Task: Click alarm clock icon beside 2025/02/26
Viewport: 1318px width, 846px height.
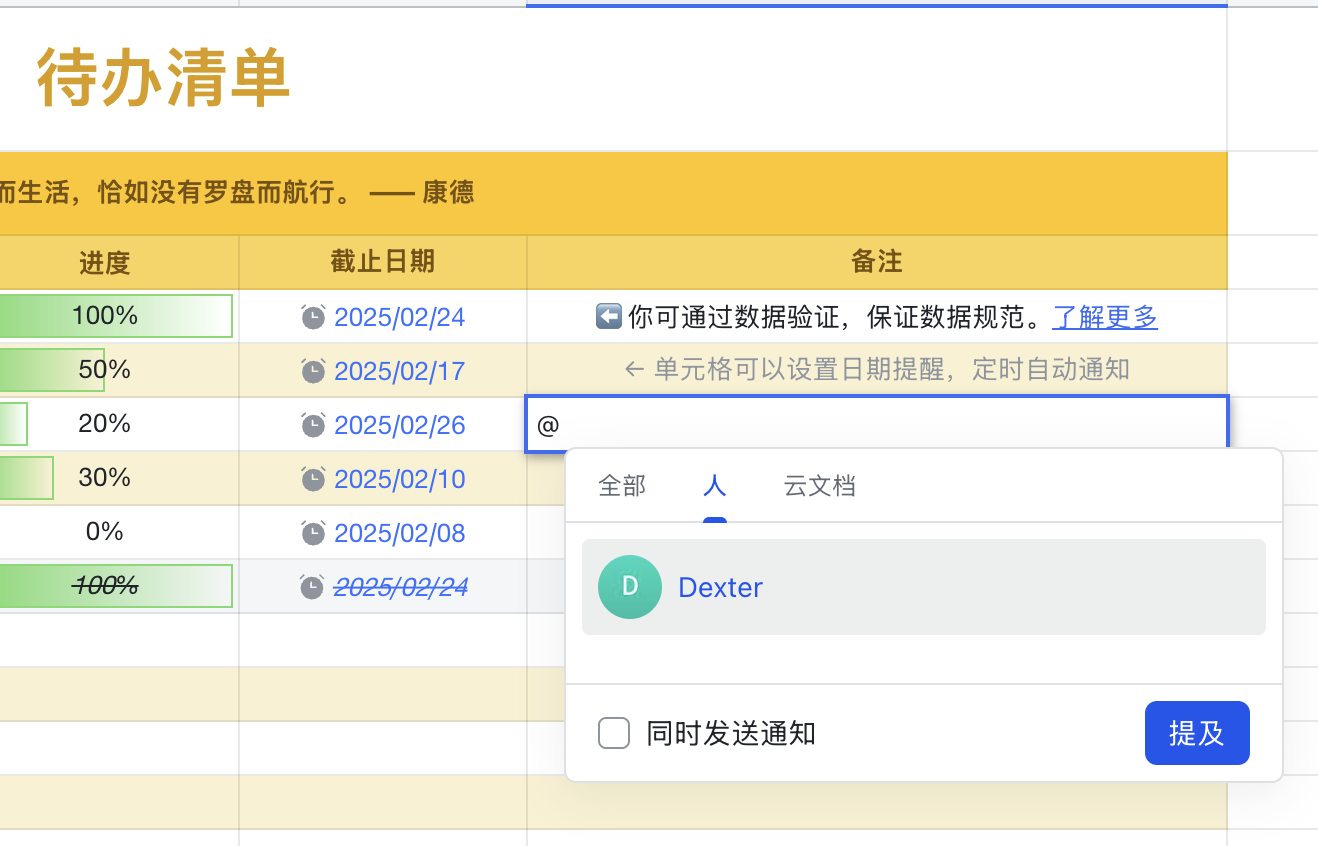Action: tap(313, 425)
